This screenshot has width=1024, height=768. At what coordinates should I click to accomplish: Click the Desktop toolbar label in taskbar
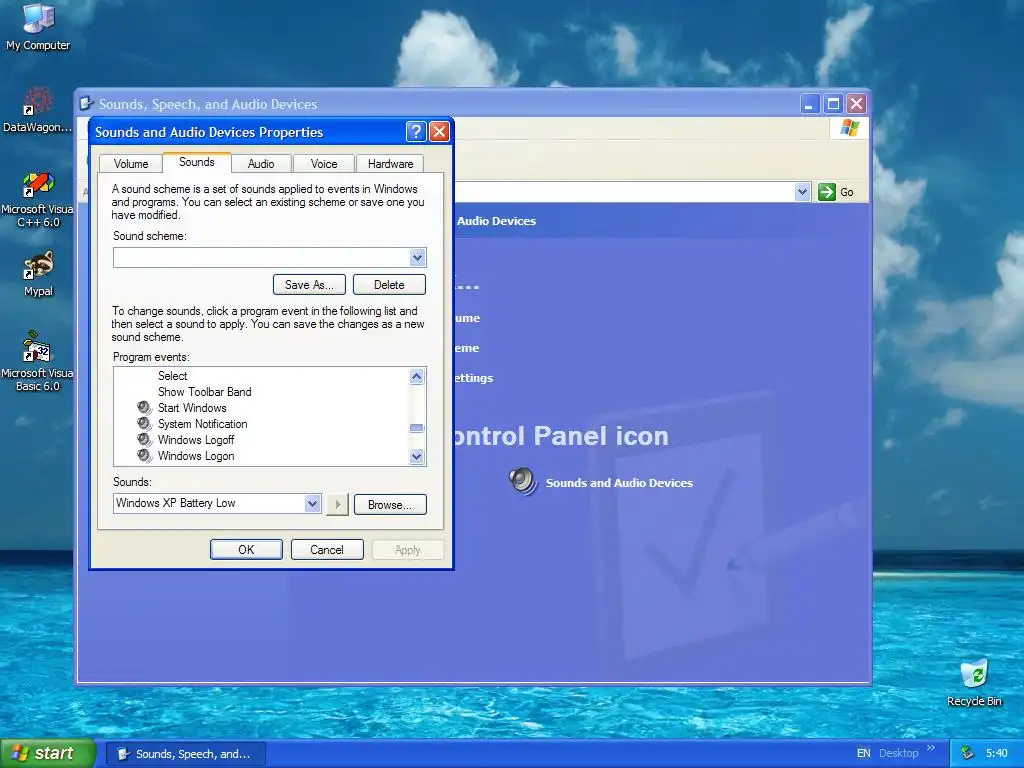pyautogui.click(x=899, y=753)
